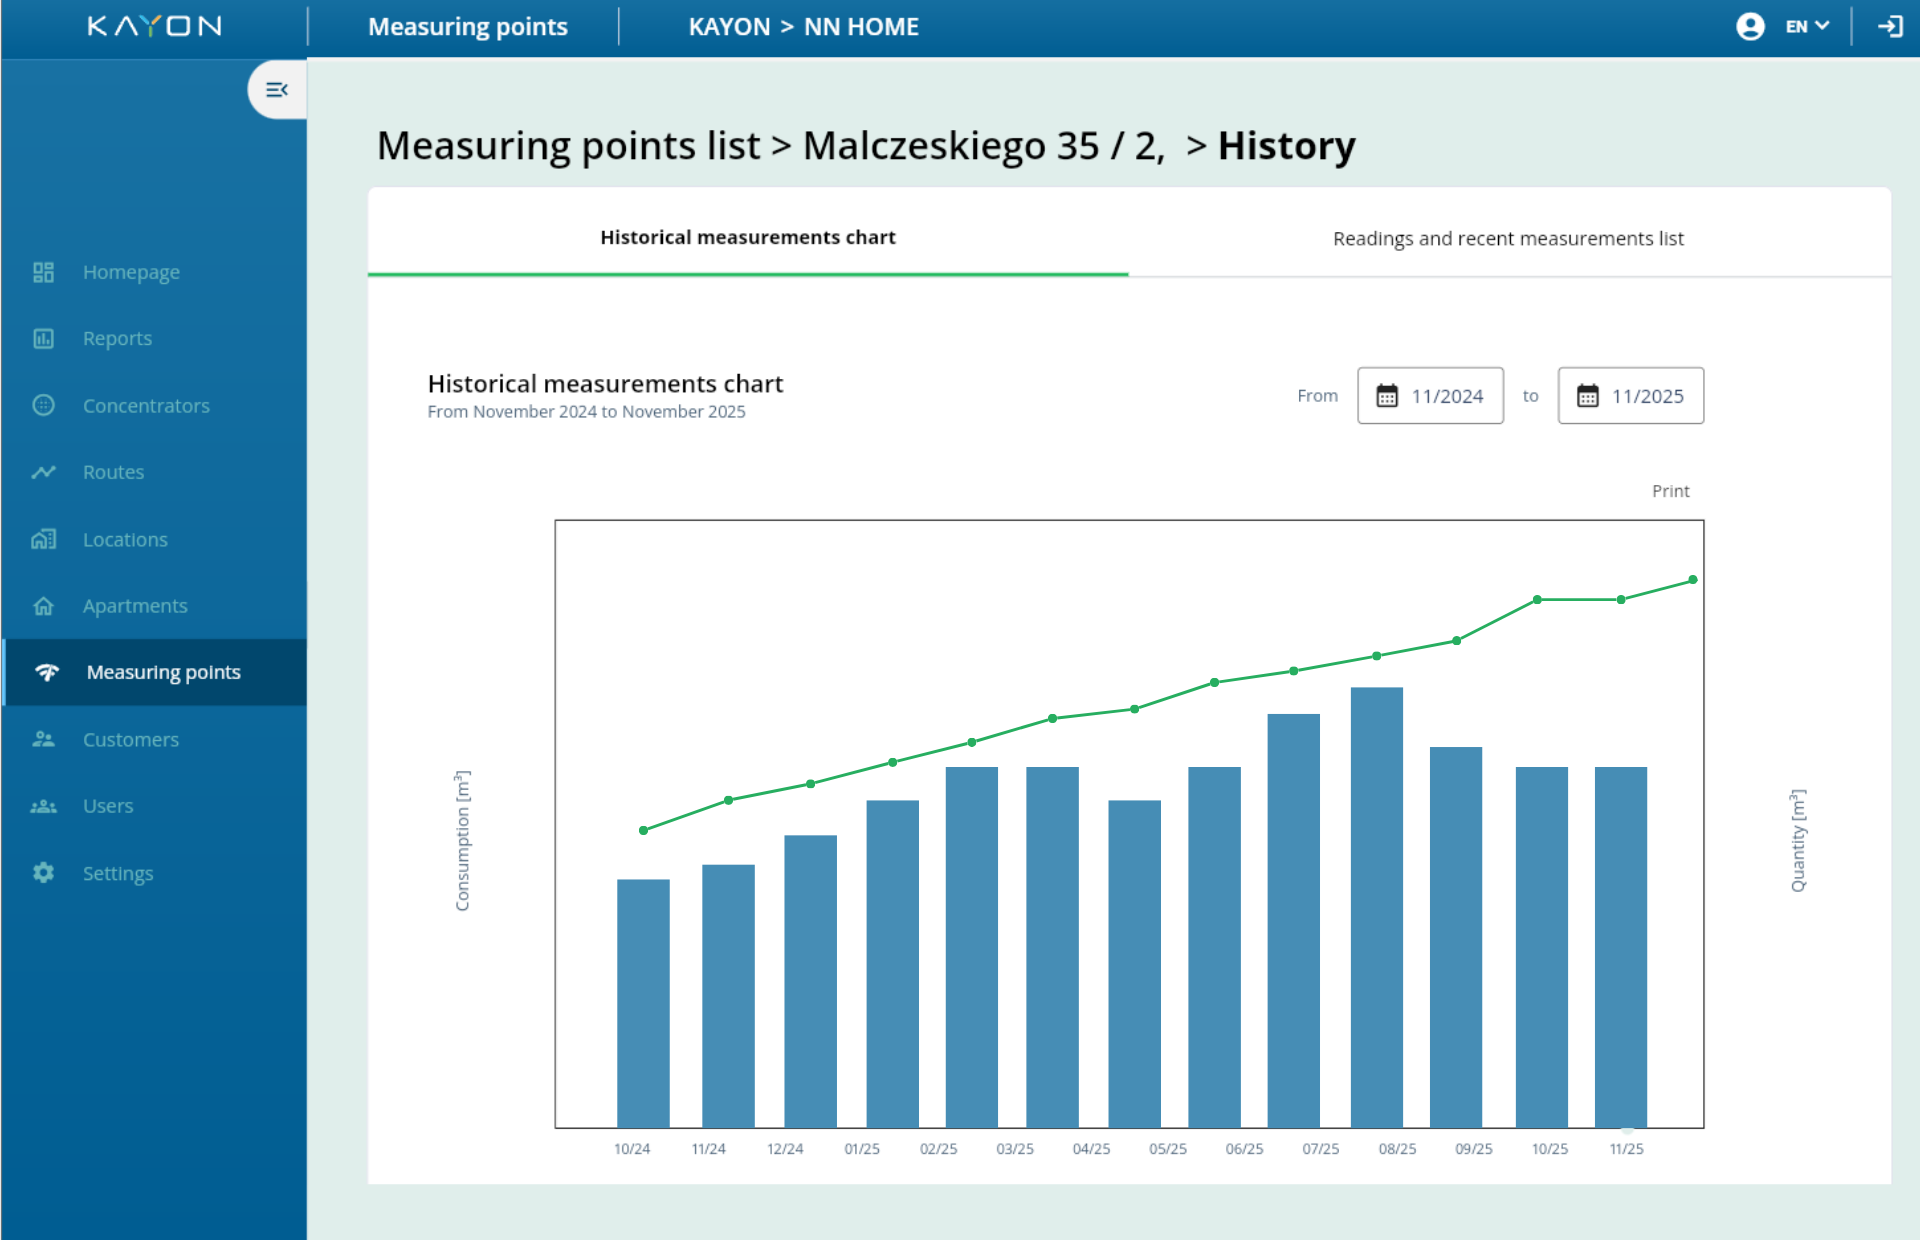Viewport: 1920px width, 1240px height.
Task: Click the logout icon in header
Action: tap(1889, 27)
